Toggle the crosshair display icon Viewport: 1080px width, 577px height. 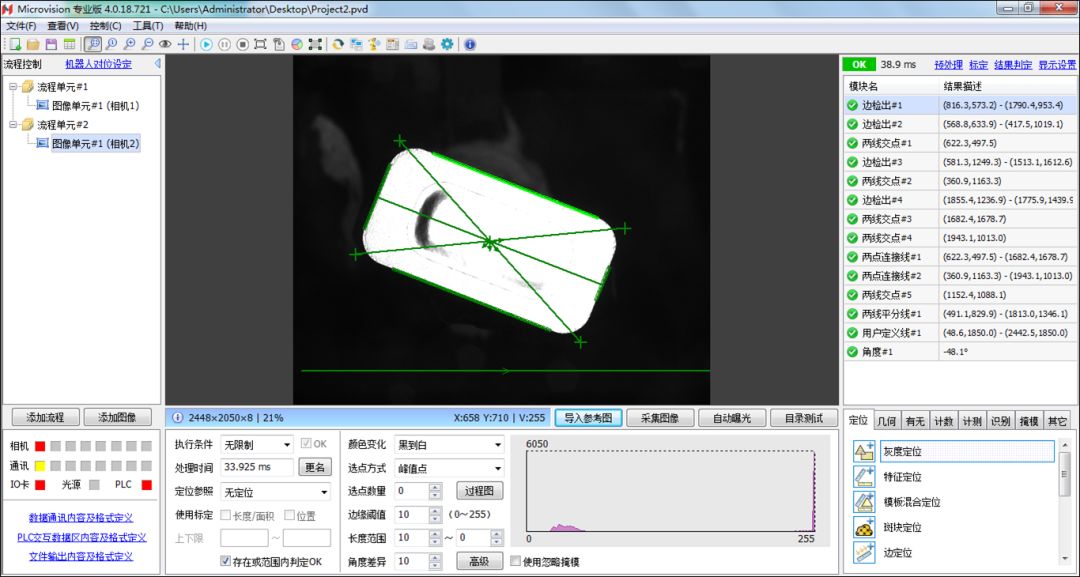coord(183,44)
